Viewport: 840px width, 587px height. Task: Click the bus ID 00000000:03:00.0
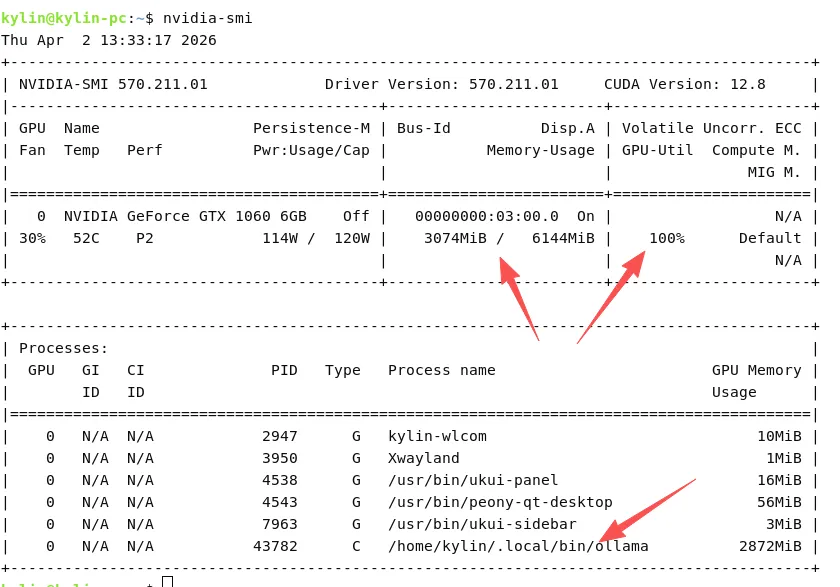coord(486,216)
